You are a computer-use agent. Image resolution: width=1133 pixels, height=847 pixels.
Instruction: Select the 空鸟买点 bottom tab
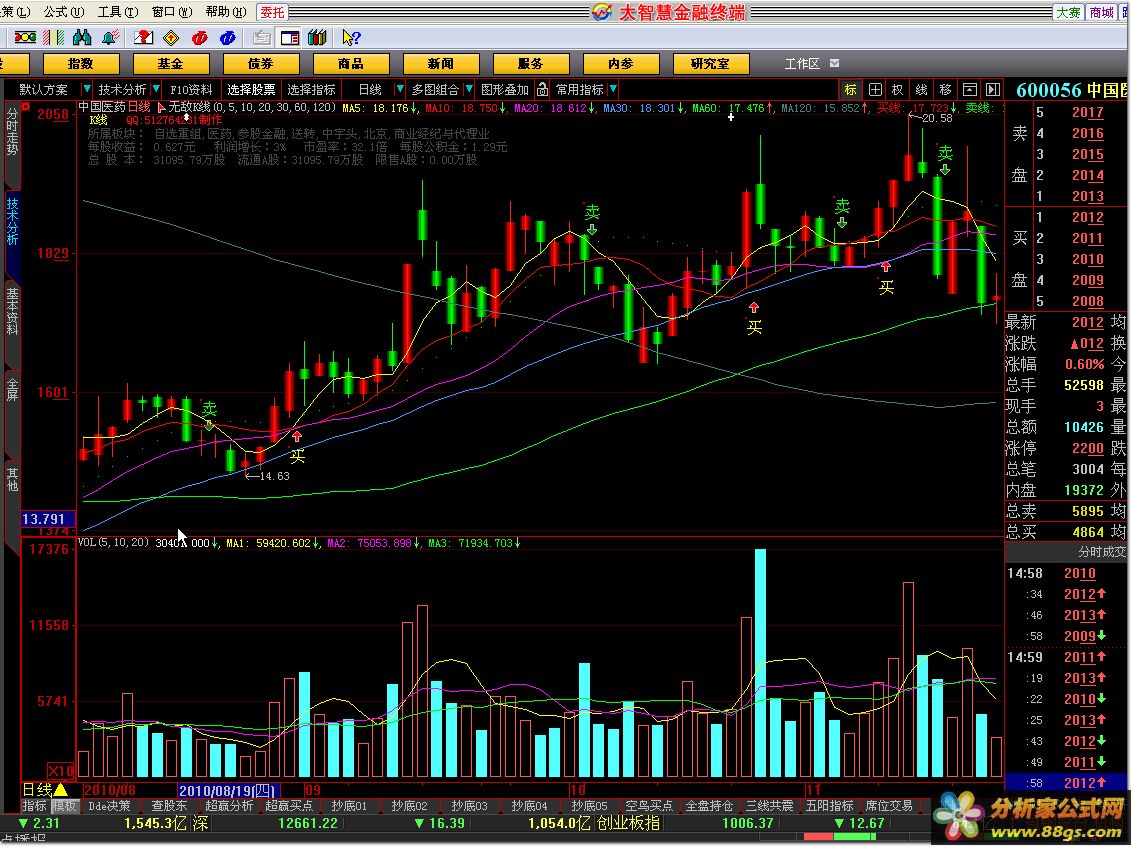click(648, 806)
